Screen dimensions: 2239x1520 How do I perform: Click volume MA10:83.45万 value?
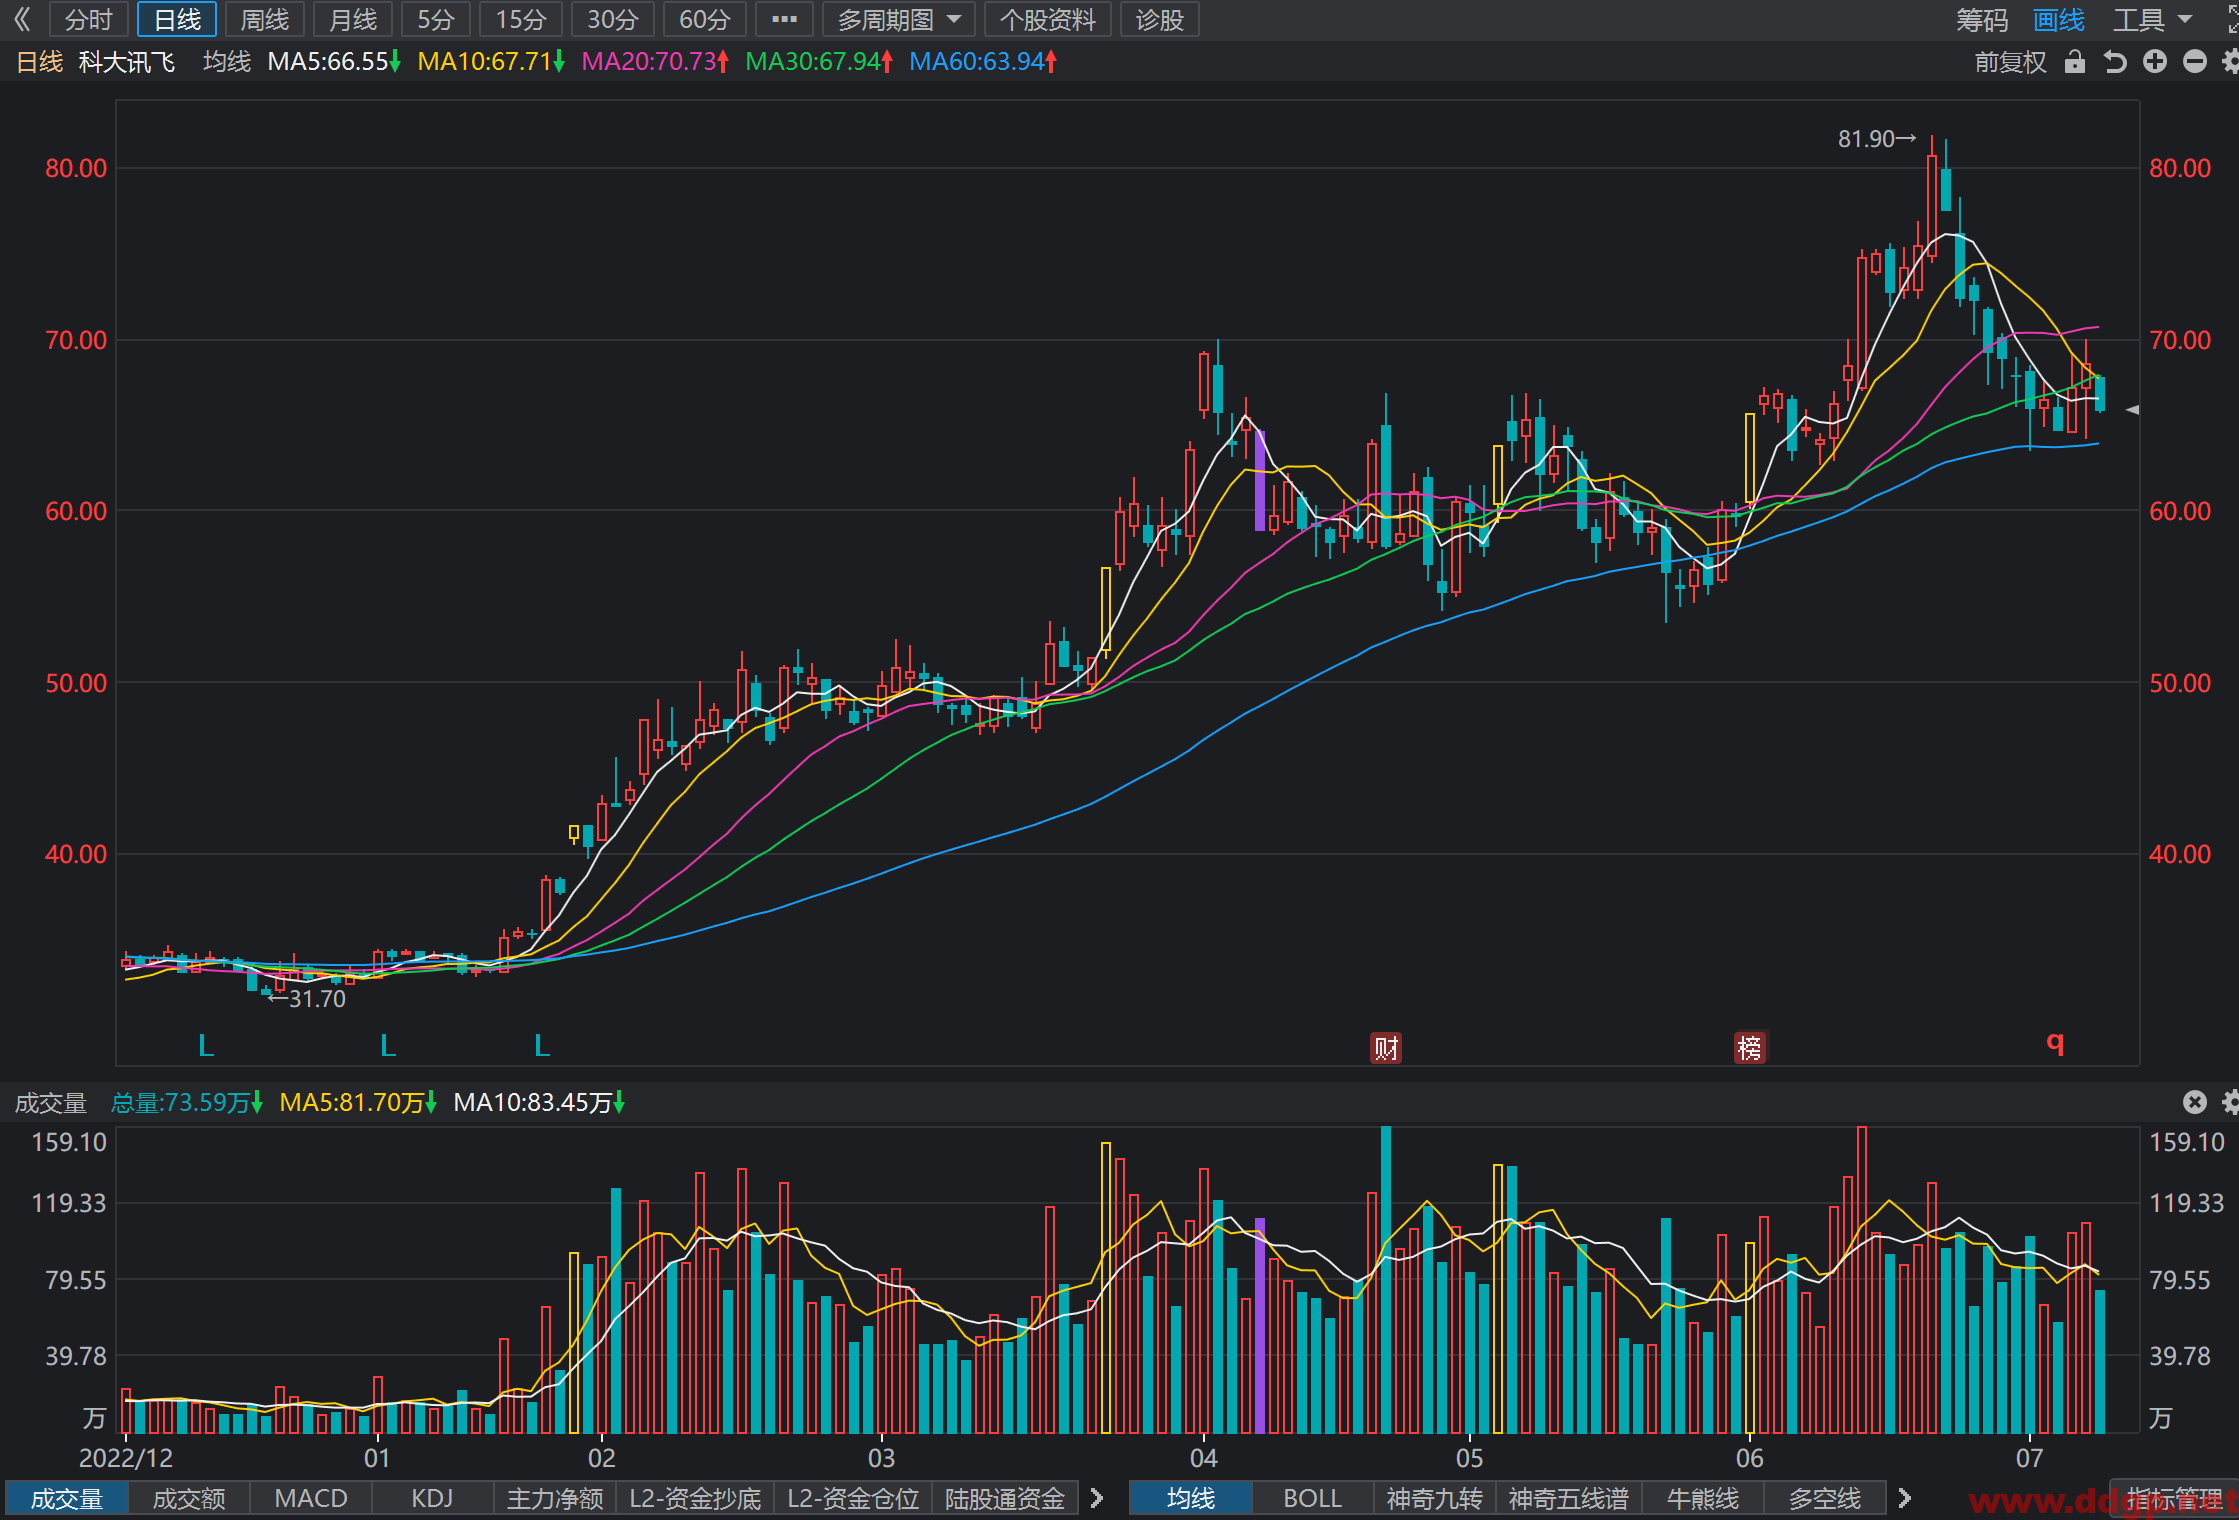coord(539,1103)
